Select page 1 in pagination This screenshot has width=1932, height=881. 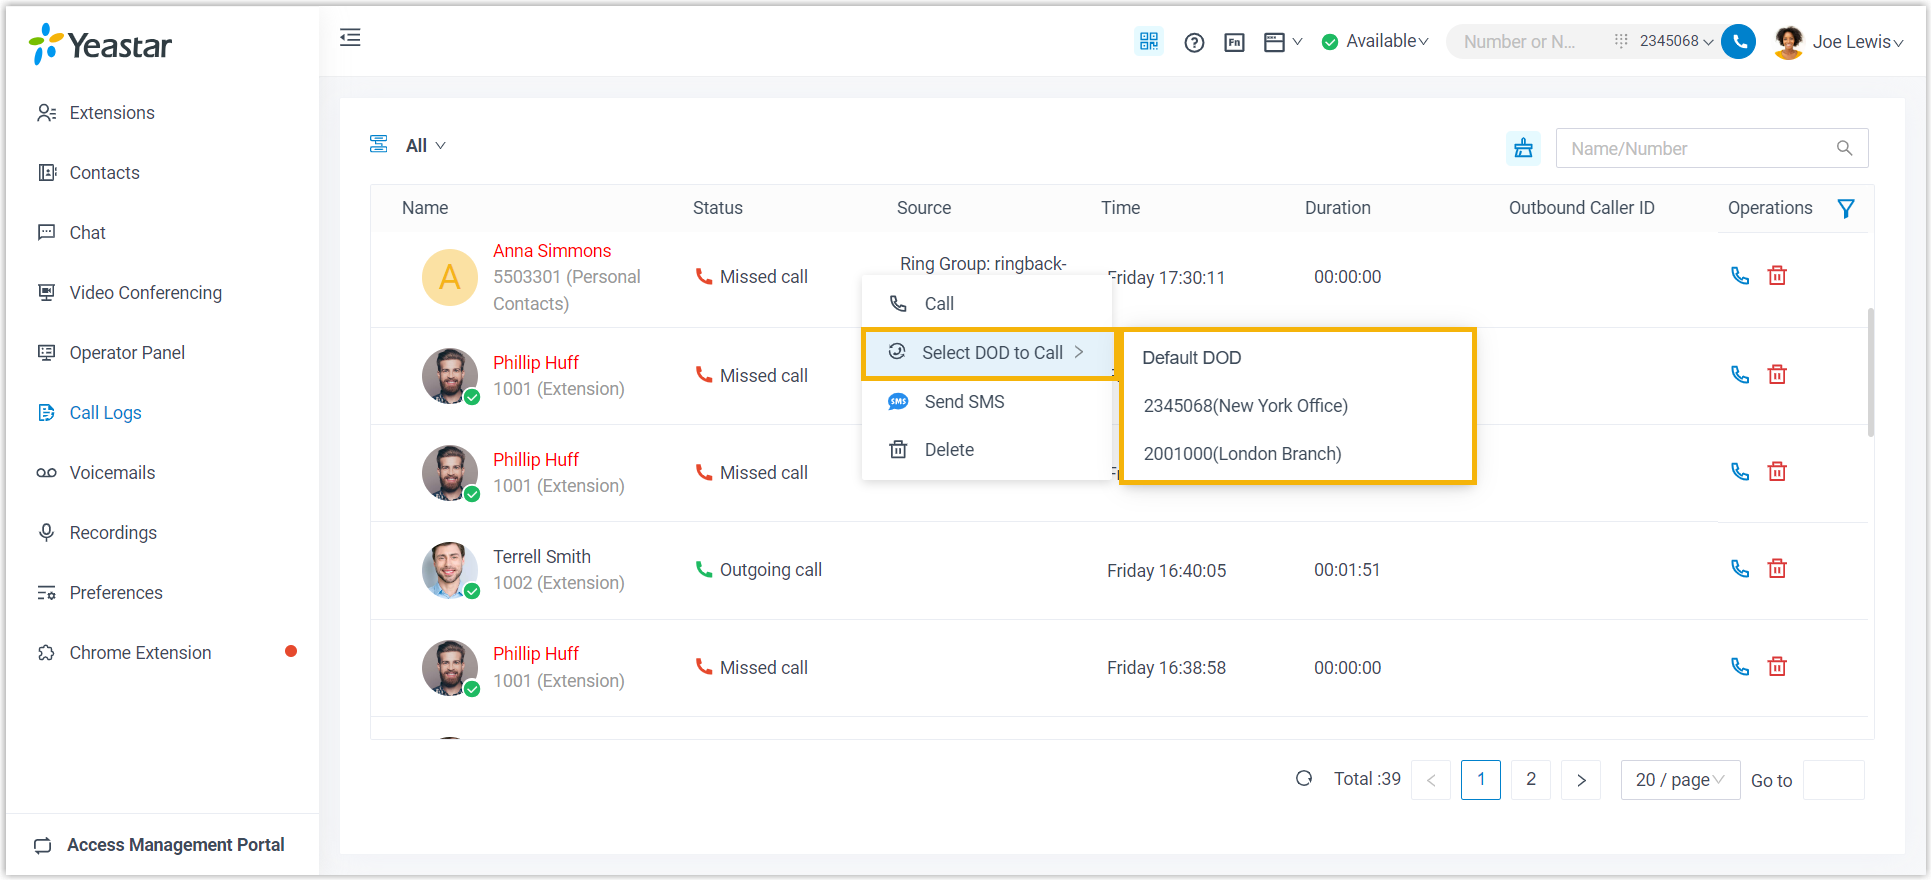point(1481,780)
